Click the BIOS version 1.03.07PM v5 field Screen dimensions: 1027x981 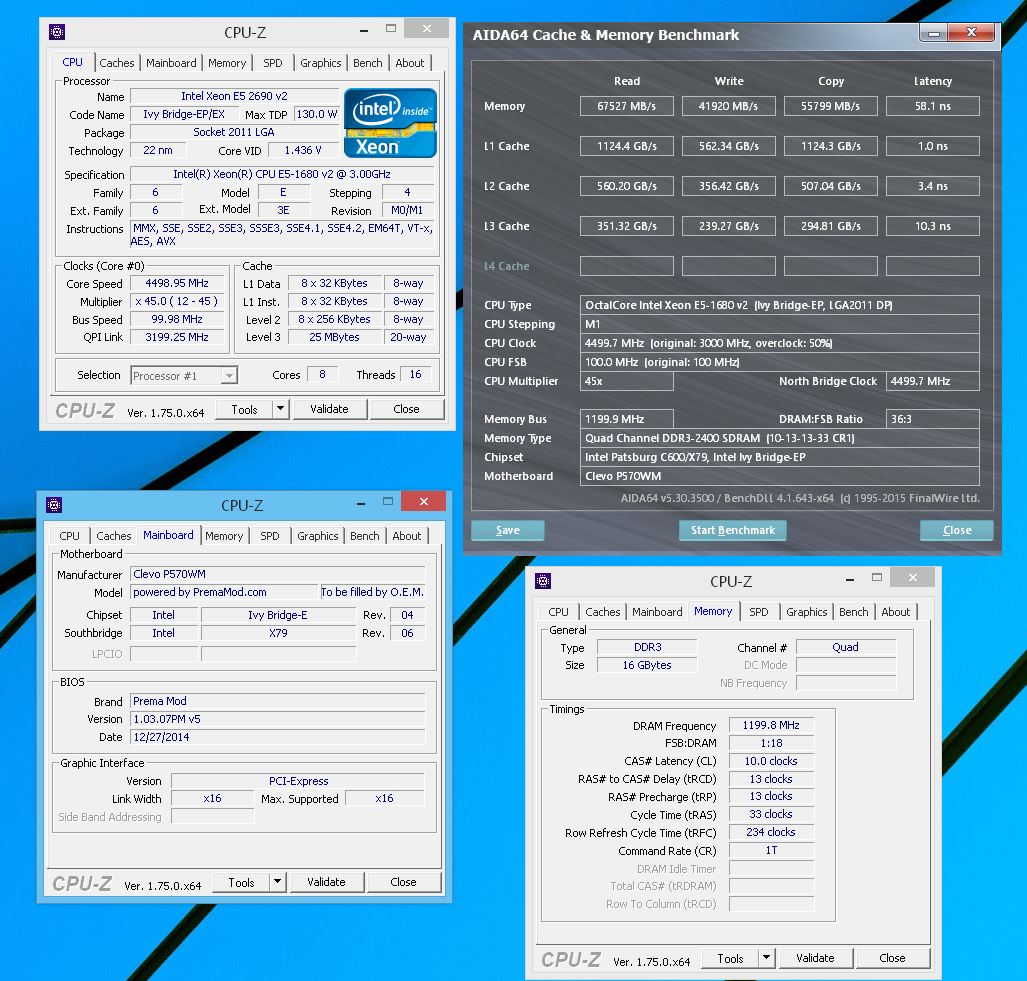278,719
